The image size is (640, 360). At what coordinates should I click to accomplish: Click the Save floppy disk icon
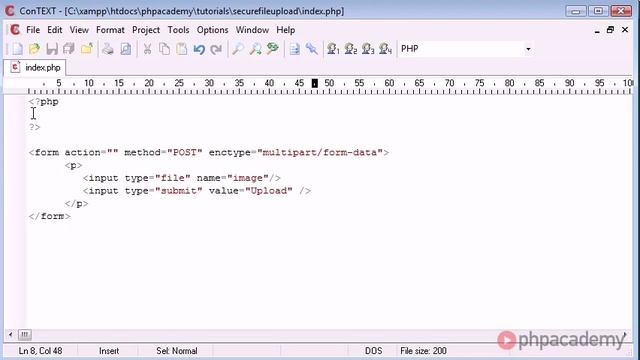(x=52, y=49)
